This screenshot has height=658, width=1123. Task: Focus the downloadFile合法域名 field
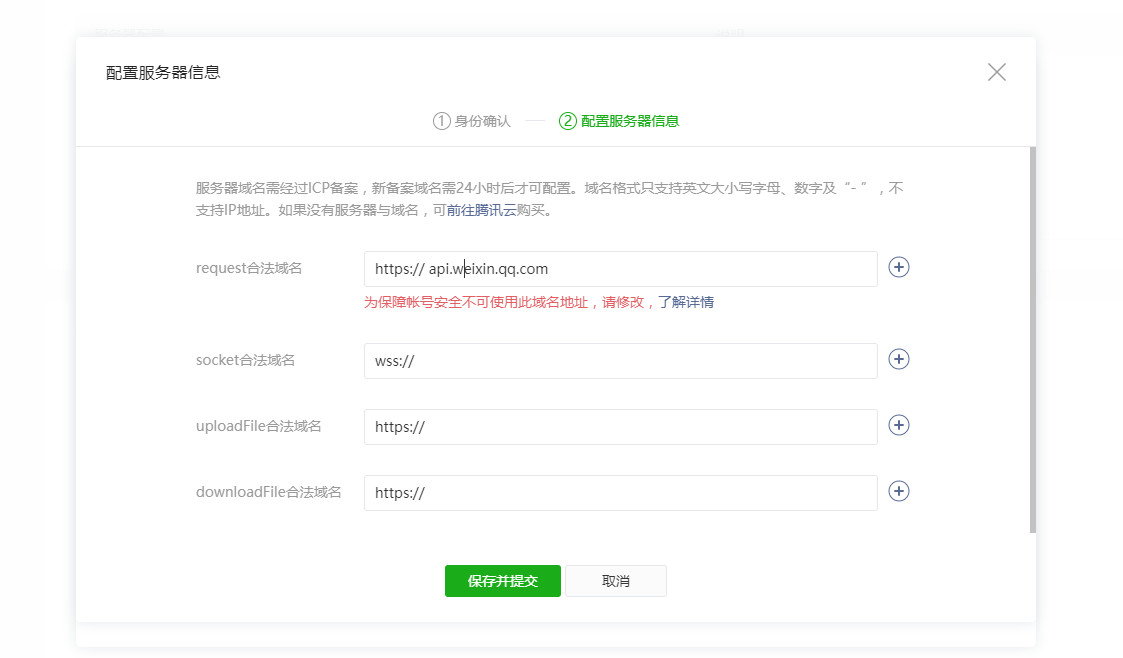620,493
